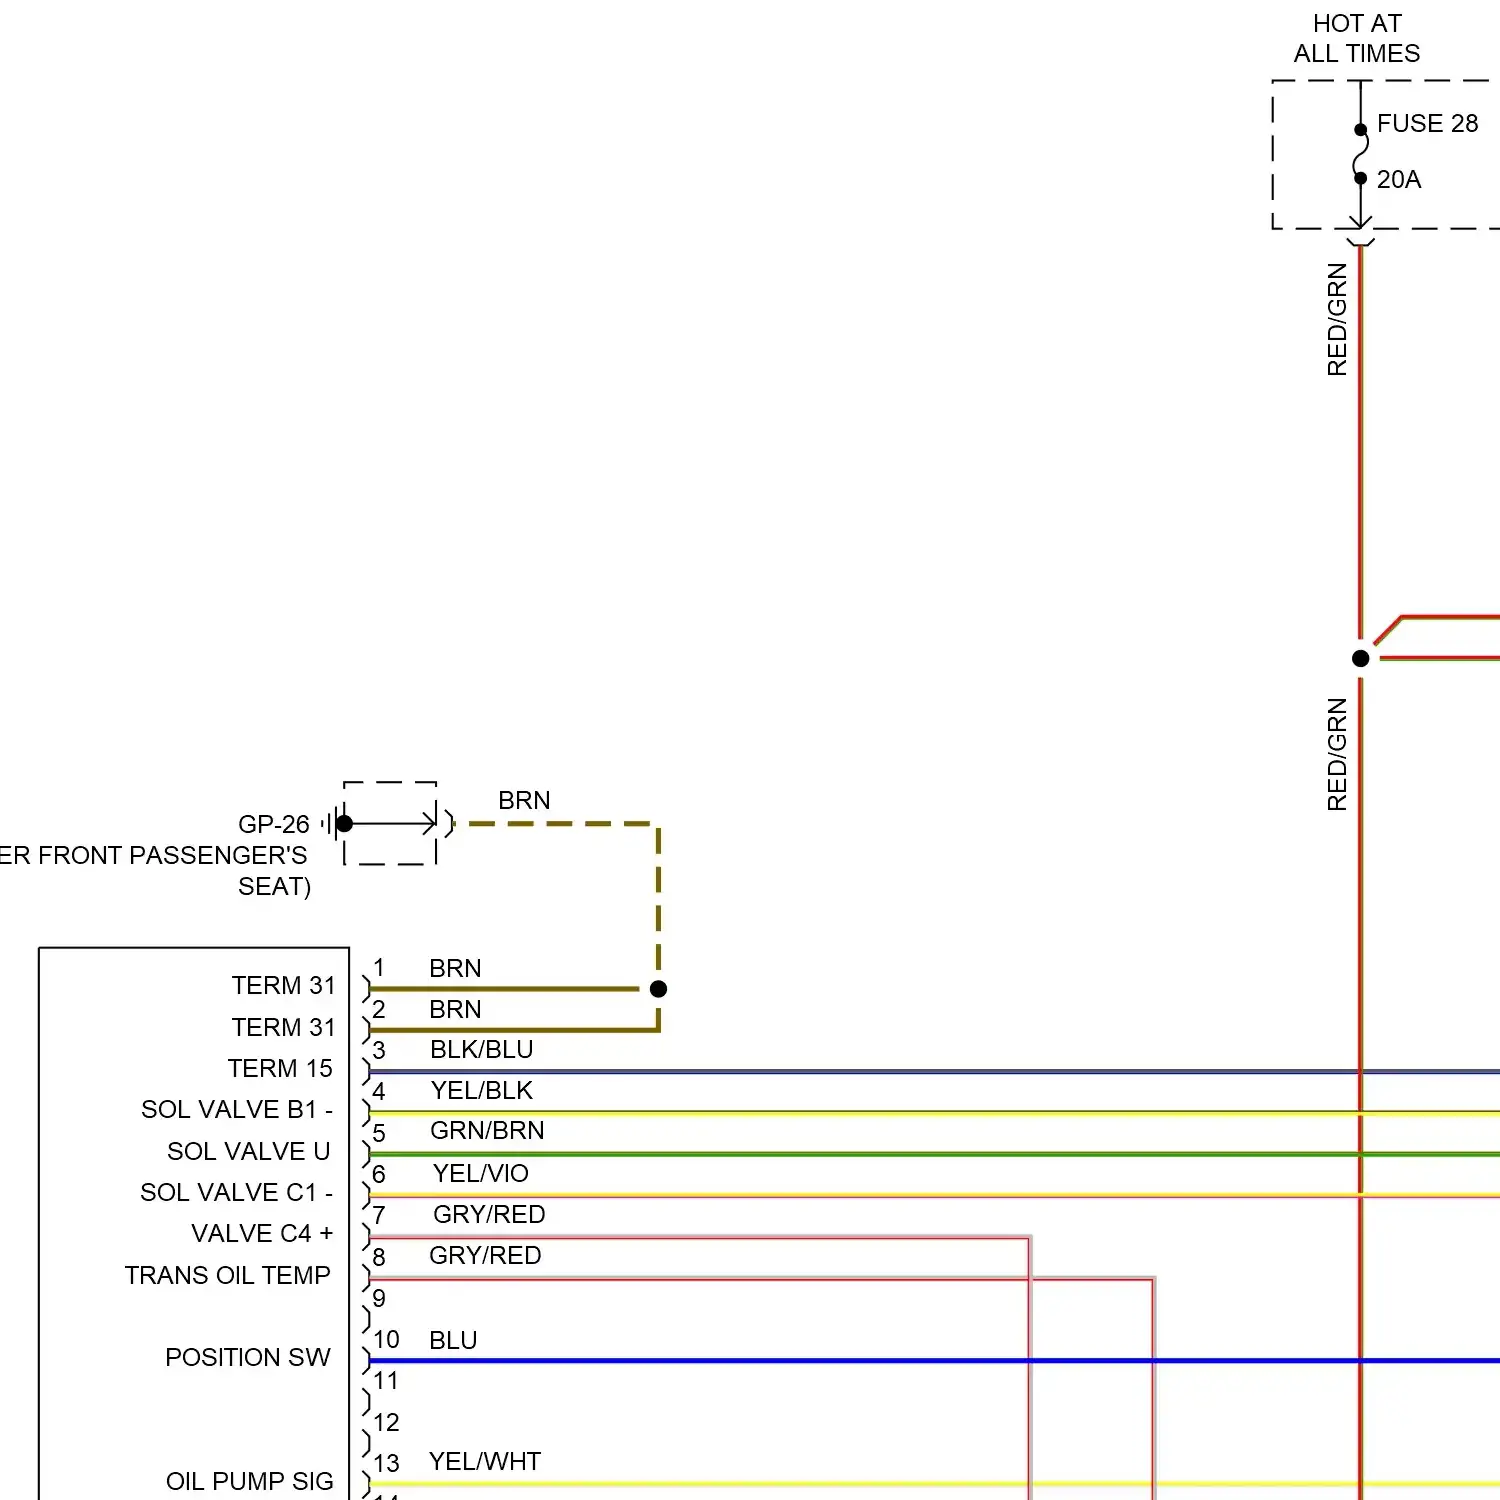Viewport: 1500px width, 1500px height.
Task: Click the splice dot on the RED/GRN wire
Action: pyautogui.click(x=1360, y=658)
